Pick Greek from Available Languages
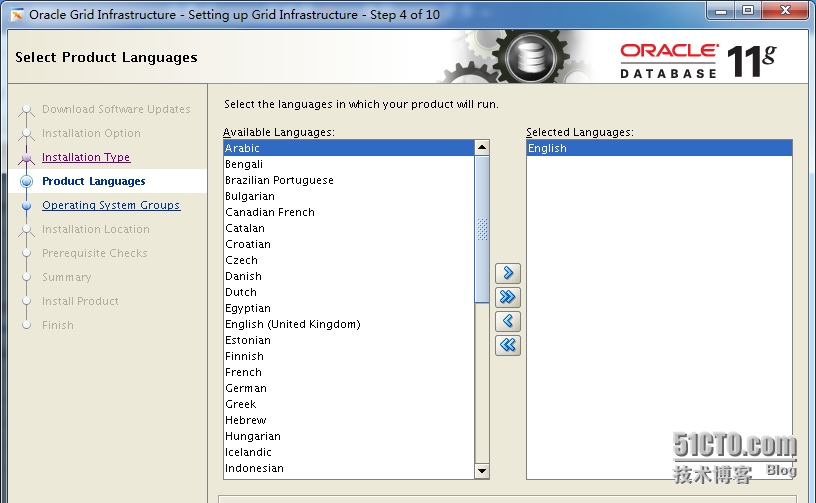 [x=349, y=404]
